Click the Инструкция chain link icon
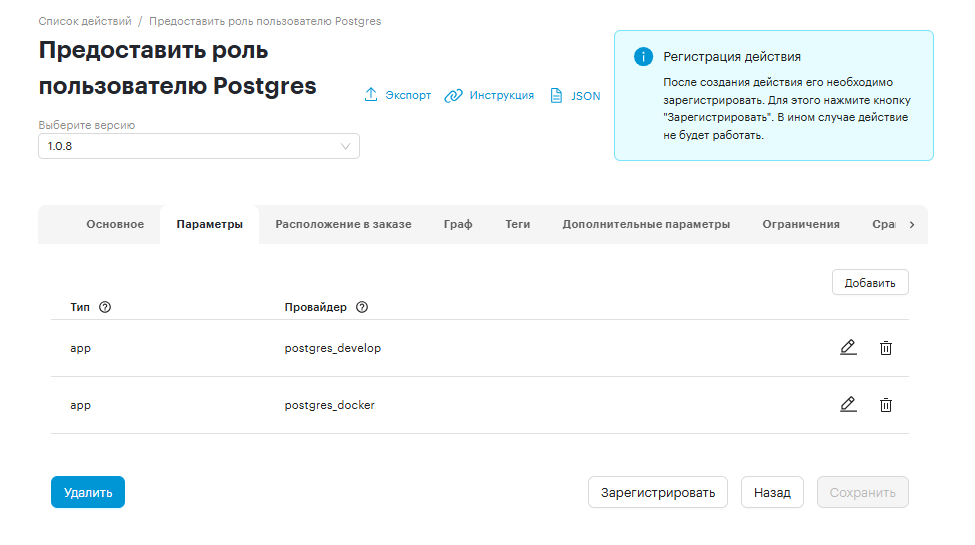Screen dimensions: 975x545 click(453, 95)
